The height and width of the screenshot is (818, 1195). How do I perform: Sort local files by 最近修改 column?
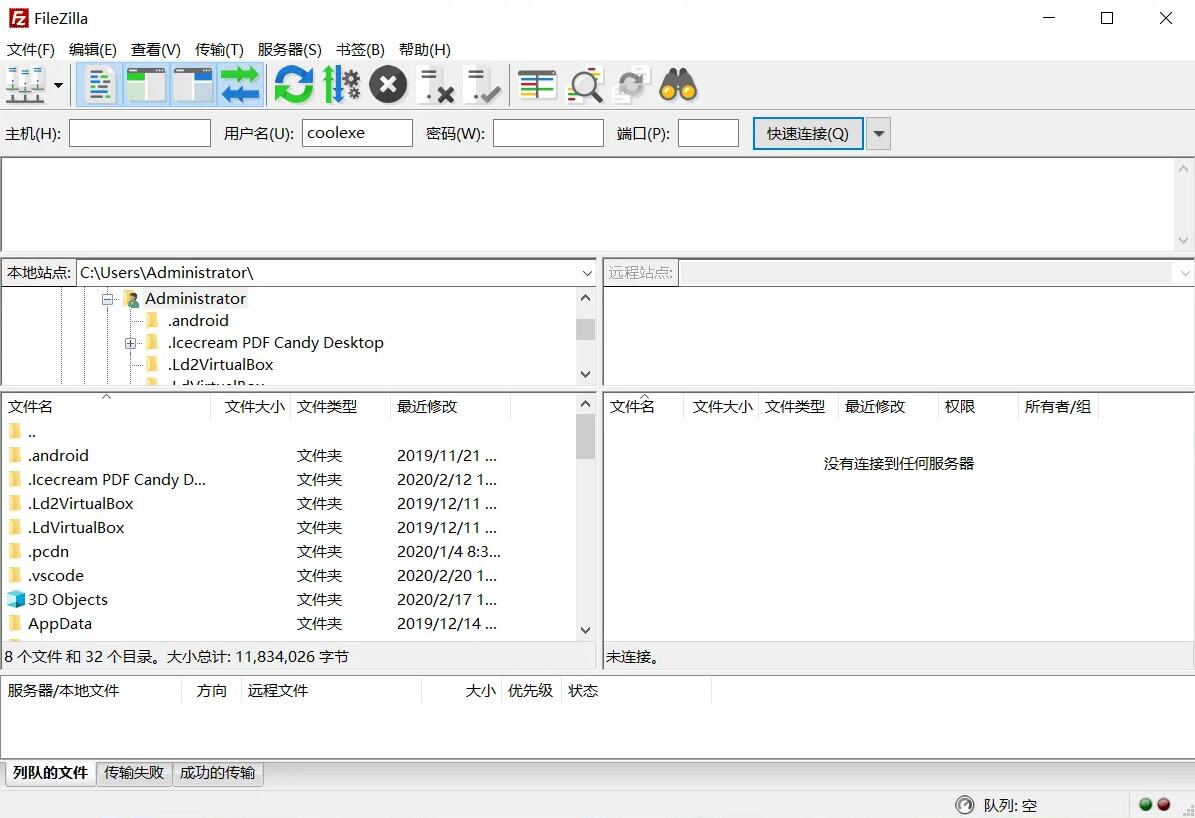450,406
